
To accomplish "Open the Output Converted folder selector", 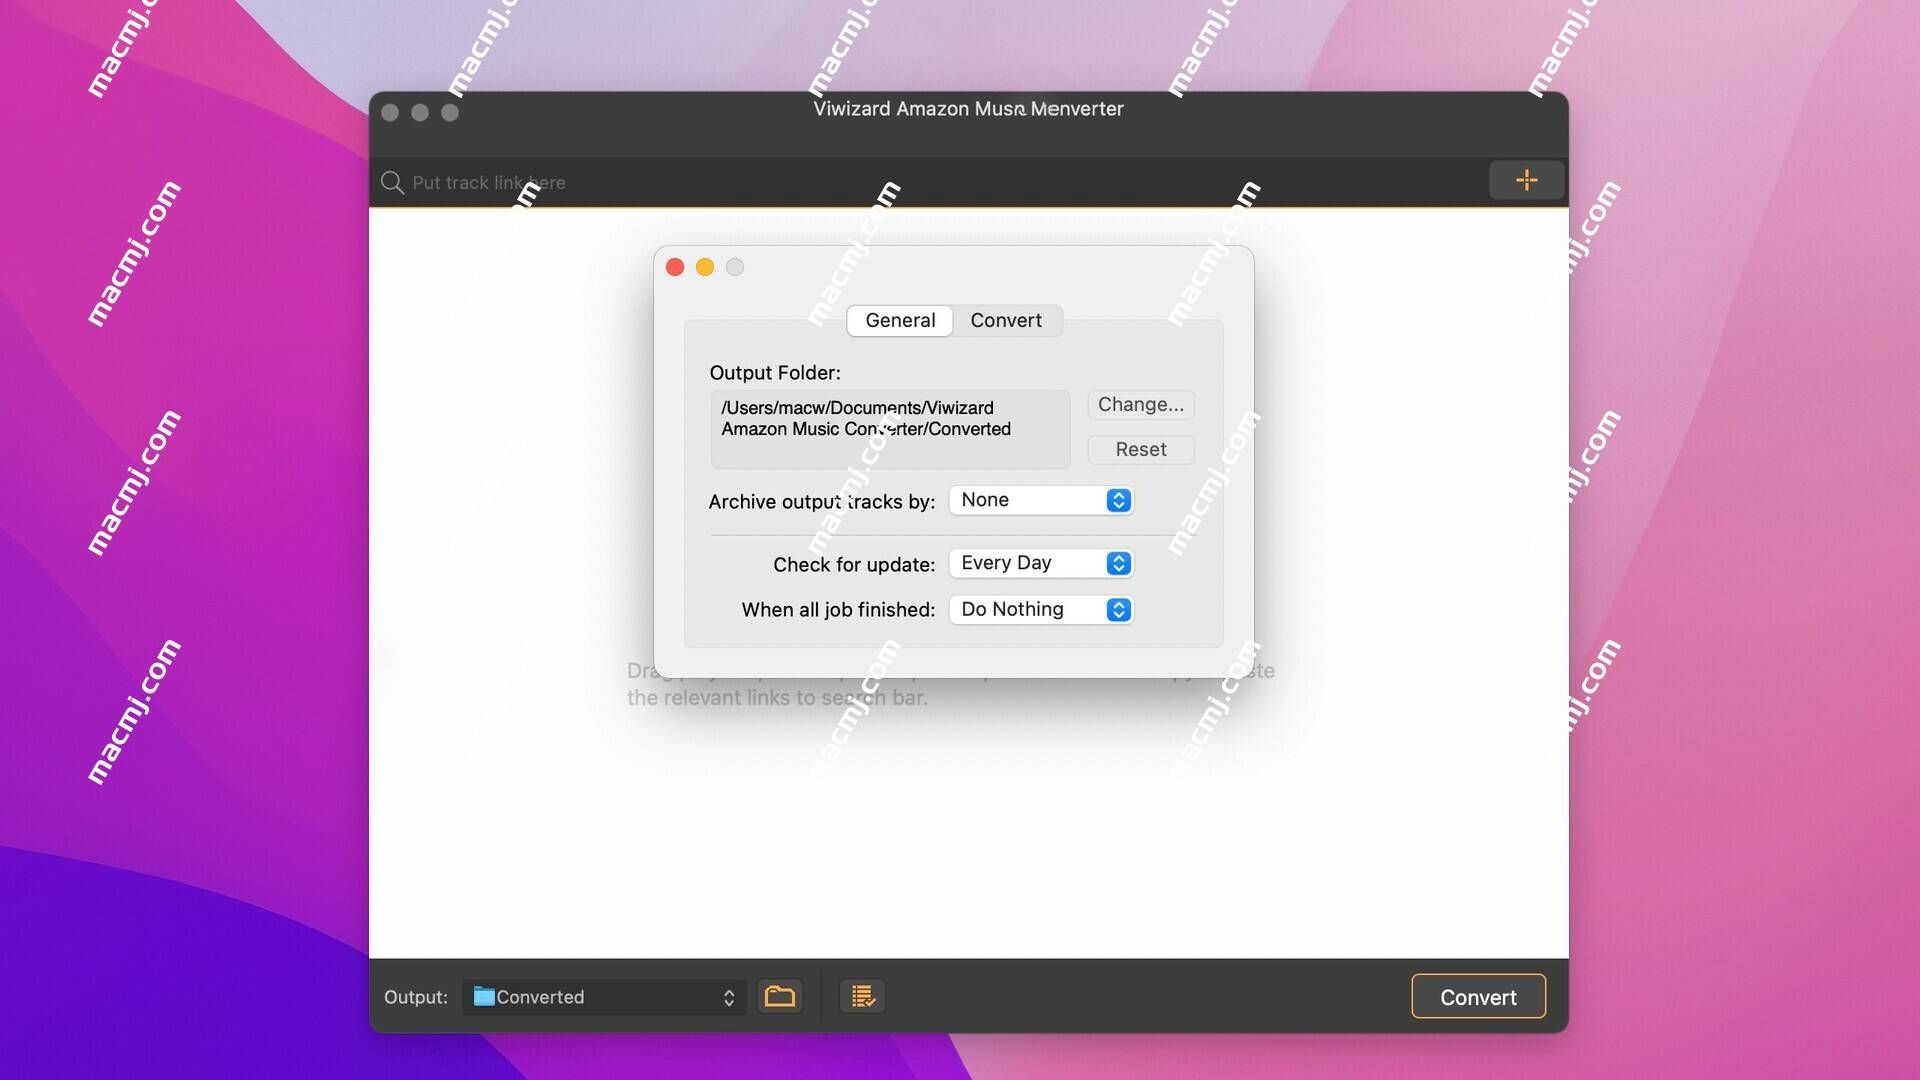I will 604,997.
